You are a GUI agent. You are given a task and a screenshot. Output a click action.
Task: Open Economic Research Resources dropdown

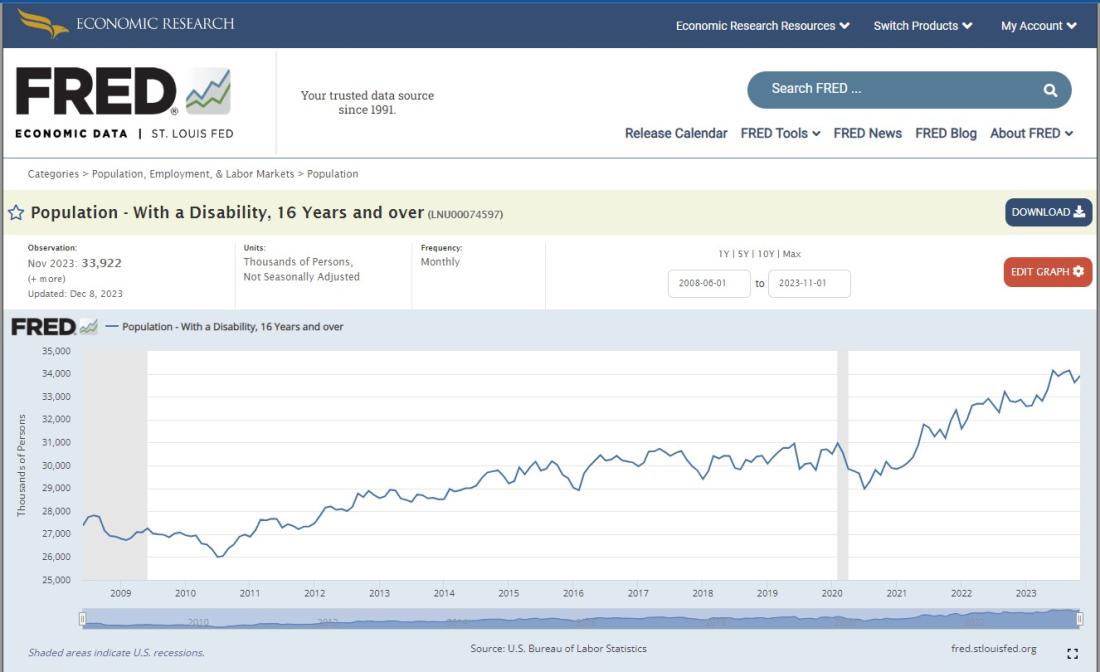click(763, 26)
